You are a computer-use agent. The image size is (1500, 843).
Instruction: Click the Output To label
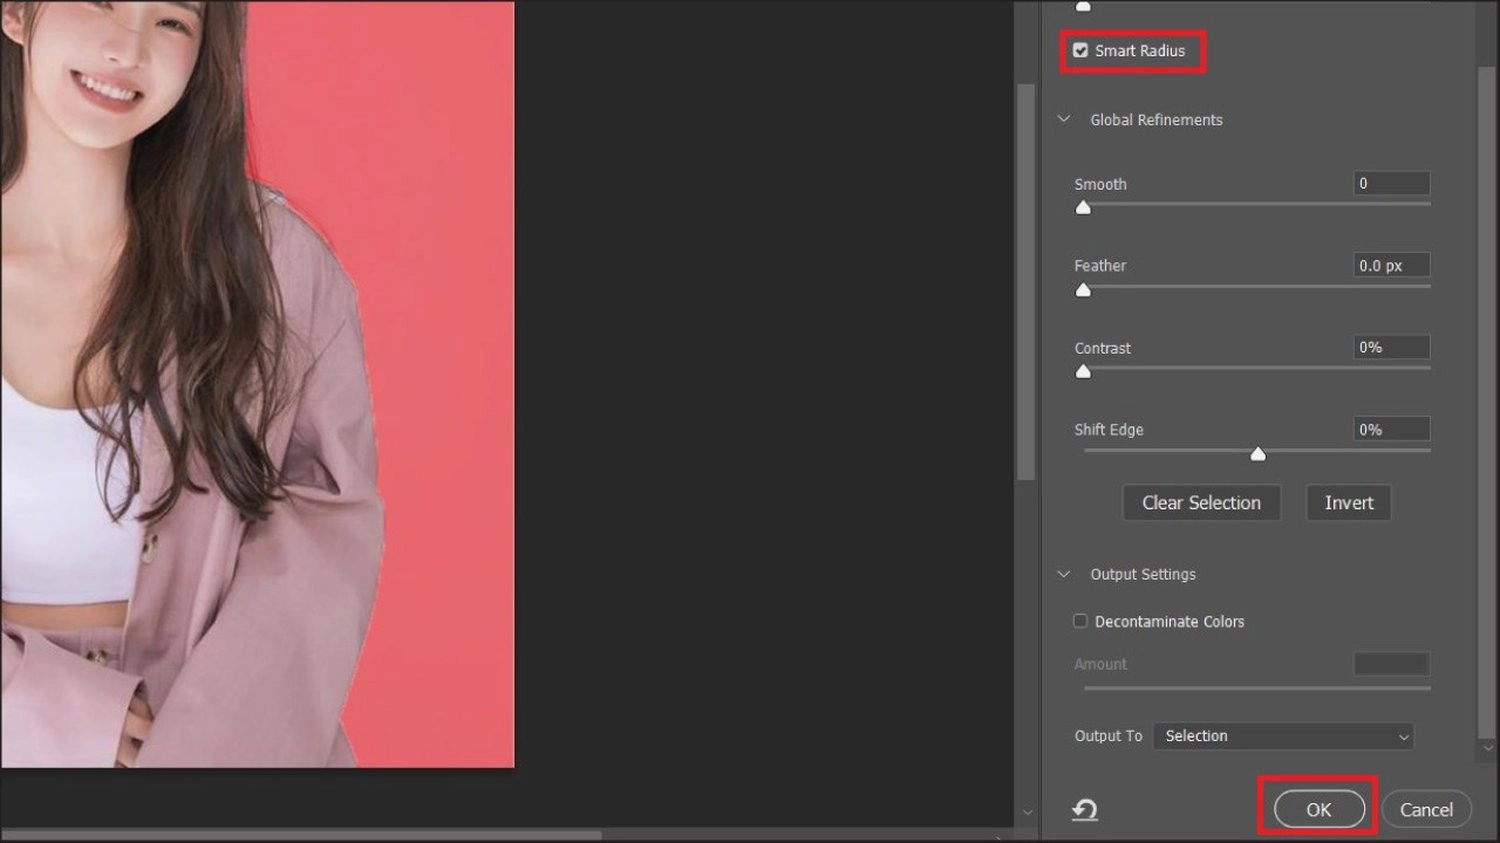[x=1108, y=736]
